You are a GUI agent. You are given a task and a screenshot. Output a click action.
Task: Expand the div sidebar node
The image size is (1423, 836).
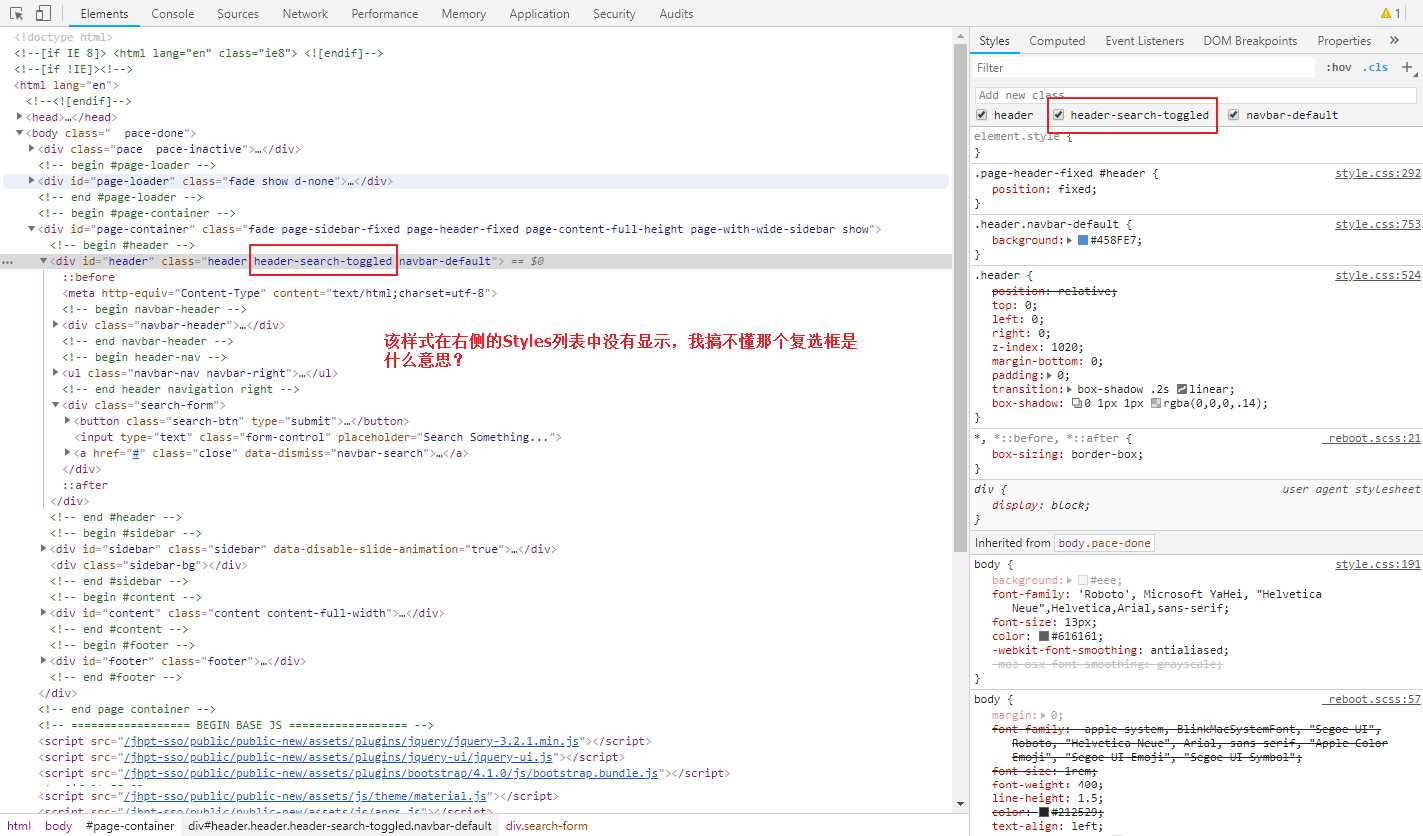[x=44, y=549]
